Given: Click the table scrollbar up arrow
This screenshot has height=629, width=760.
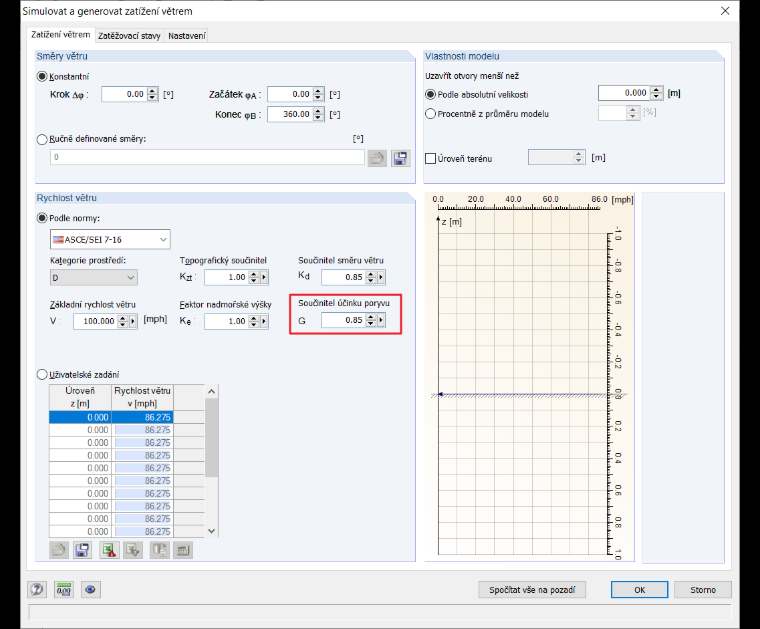Looking at the screenshot, I should [211, 391].
